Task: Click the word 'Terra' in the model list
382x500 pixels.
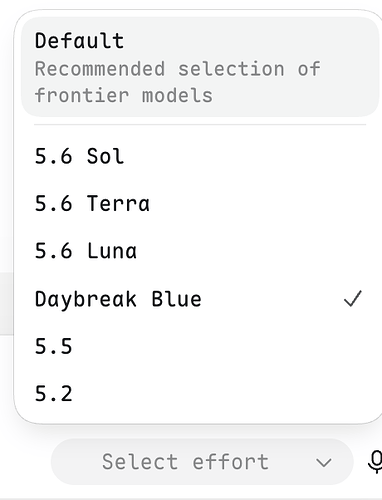Action: [x=118, y=203]
